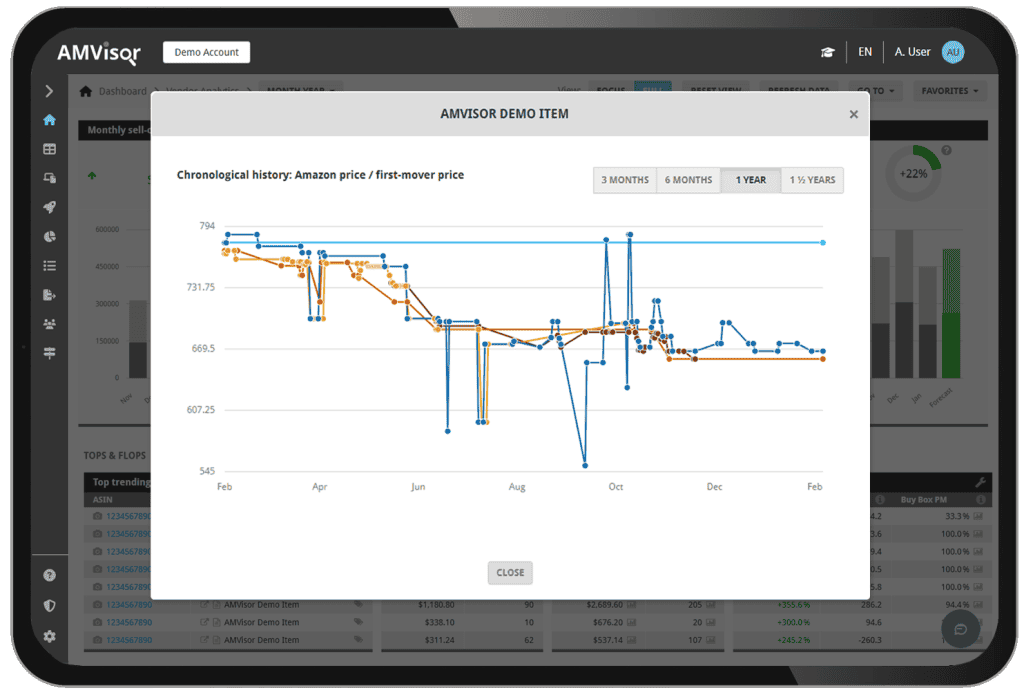Open the Dashboard home icon in the sidebar

(49, 119)
